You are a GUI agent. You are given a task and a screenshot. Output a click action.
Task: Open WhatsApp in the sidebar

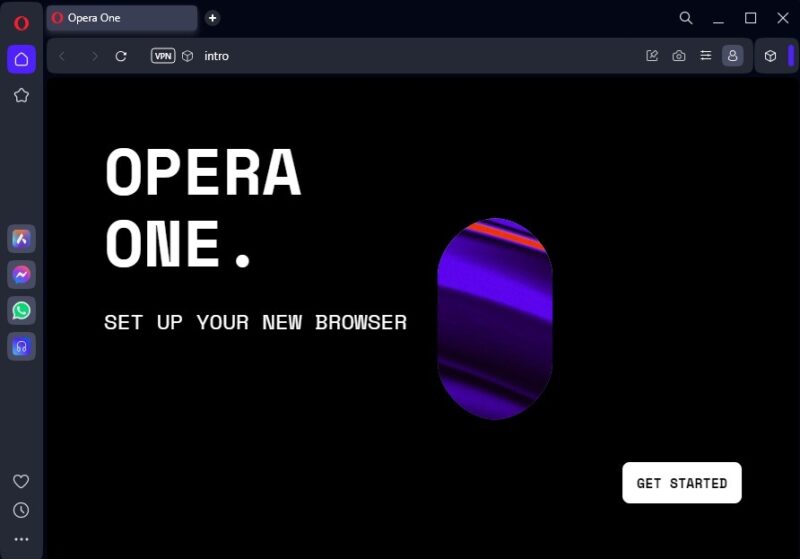pos(21,310)
